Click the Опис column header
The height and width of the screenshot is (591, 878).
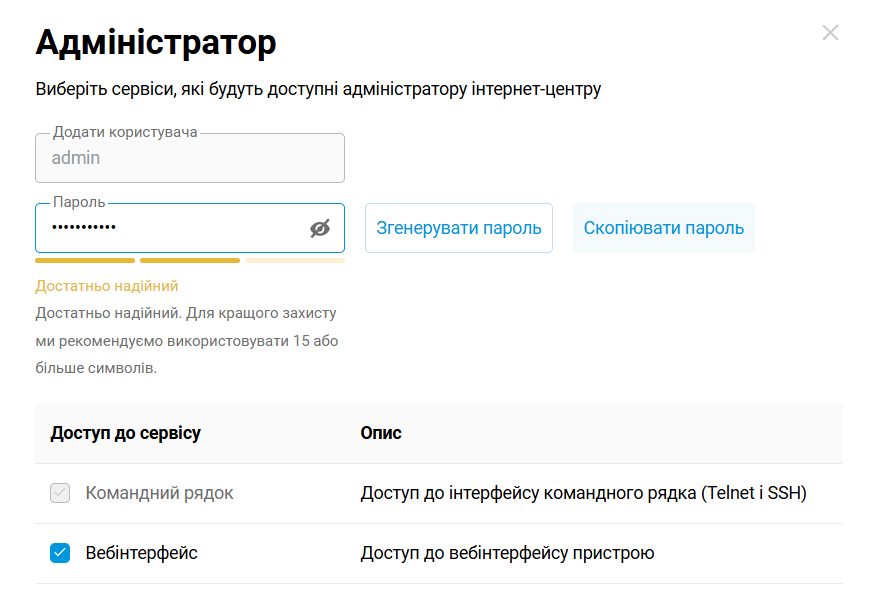point(381,433)
